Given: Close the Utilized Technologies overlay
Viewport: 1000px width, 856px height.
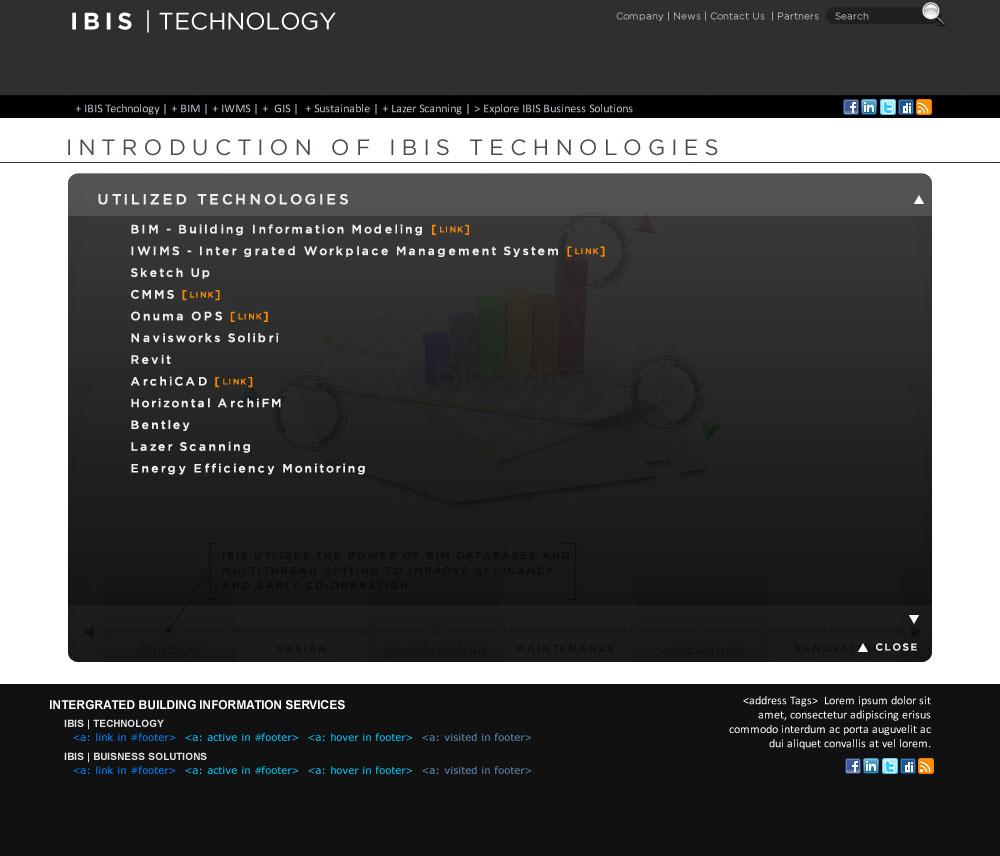Looking at the screenshot, I should (x=888, y=647).
